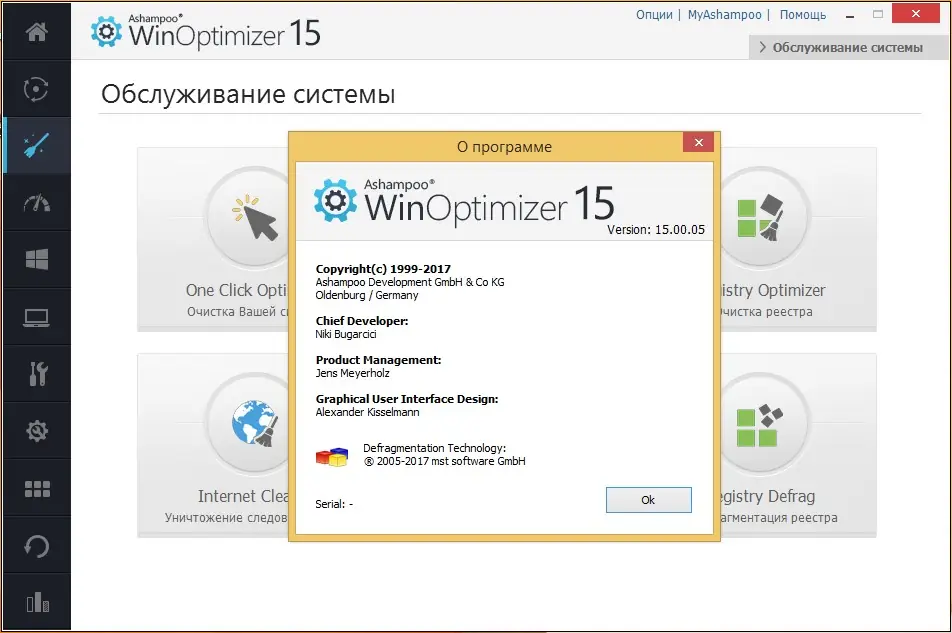The image size is (952, 633).
Task: Click the Registry Optimizer label
Action: click(x=774, y=290)
